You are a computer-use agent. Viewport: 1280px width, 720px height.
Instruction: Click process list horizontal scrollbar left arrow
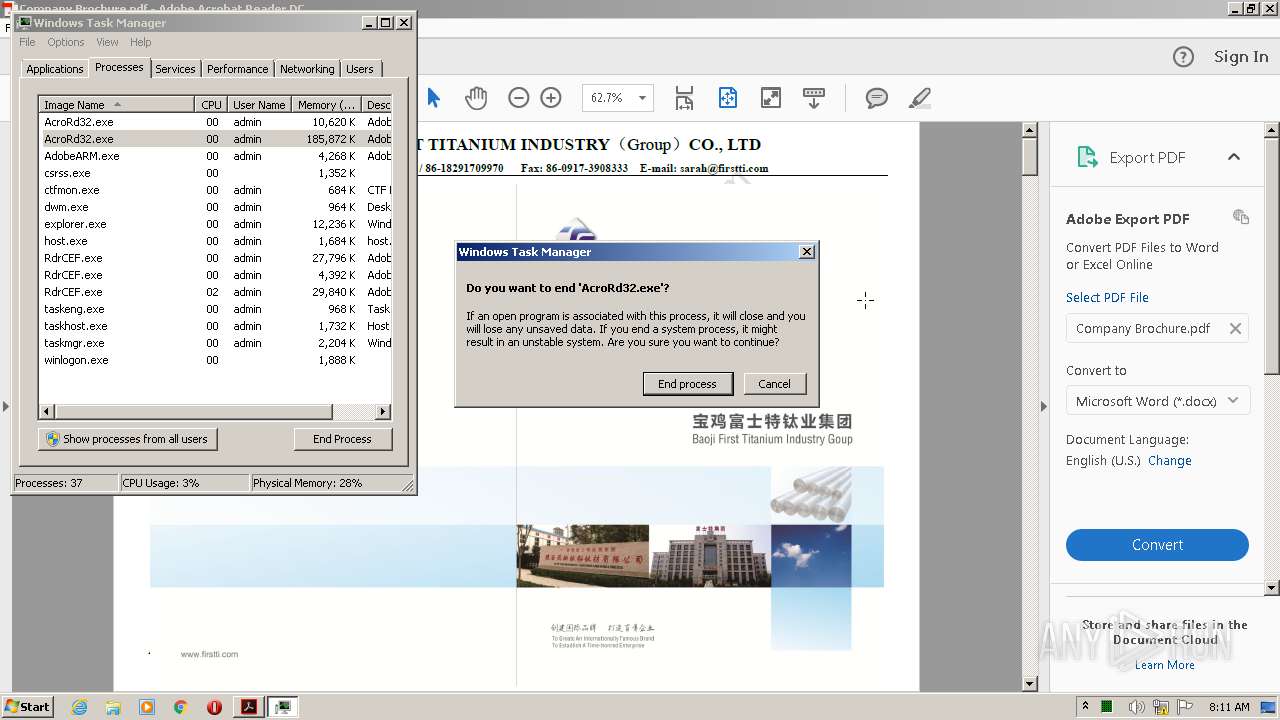tap(46, 411)
